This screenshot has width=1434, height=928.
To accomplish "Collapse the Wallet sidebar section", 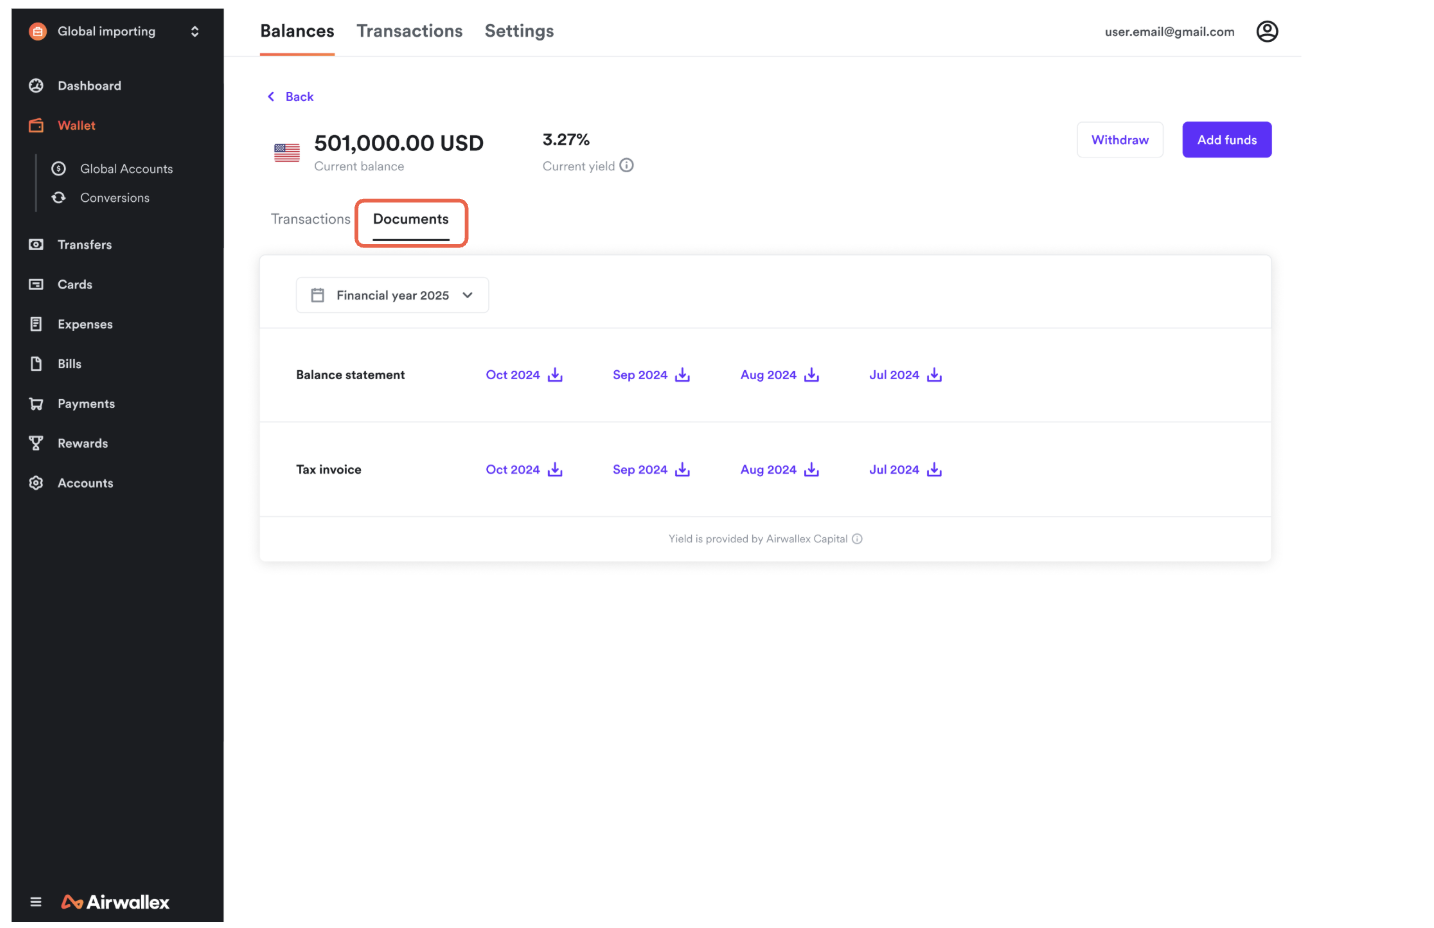I will click(x=76, y=126).
